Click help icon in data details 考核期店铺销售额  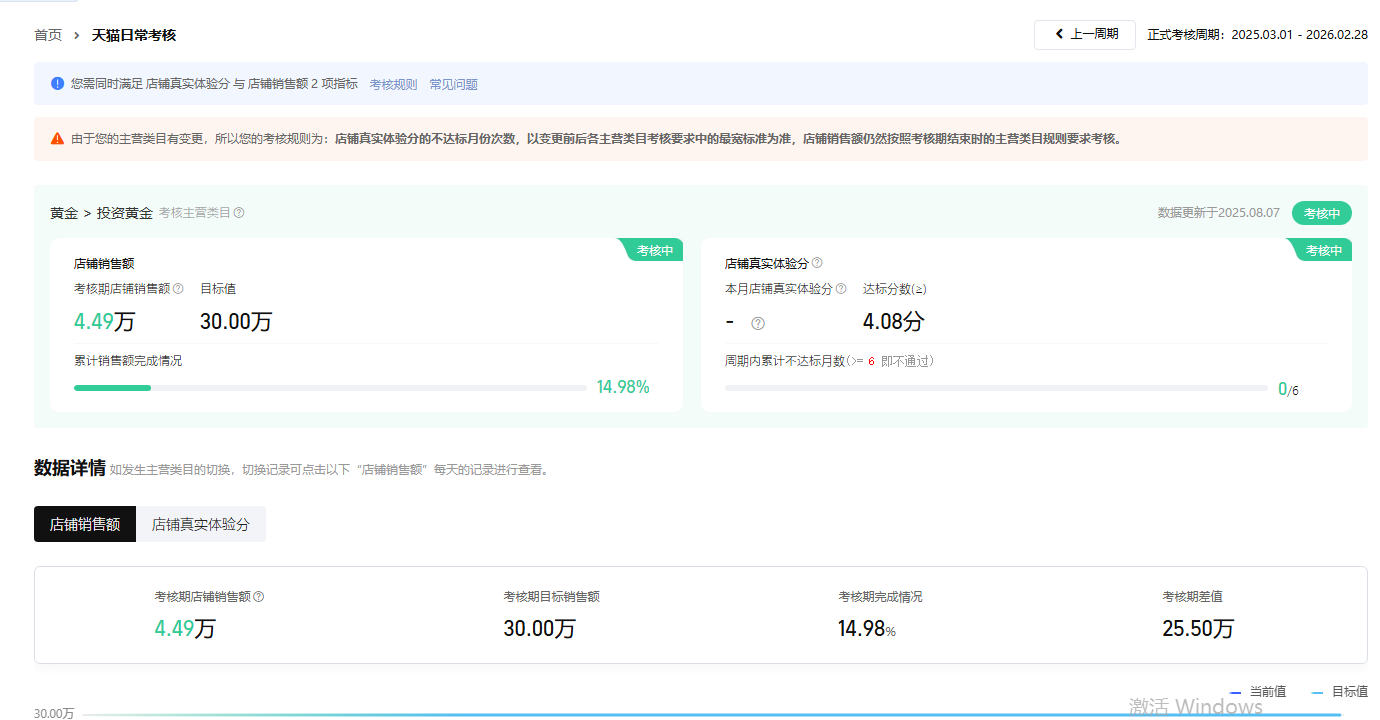point(259,597)
